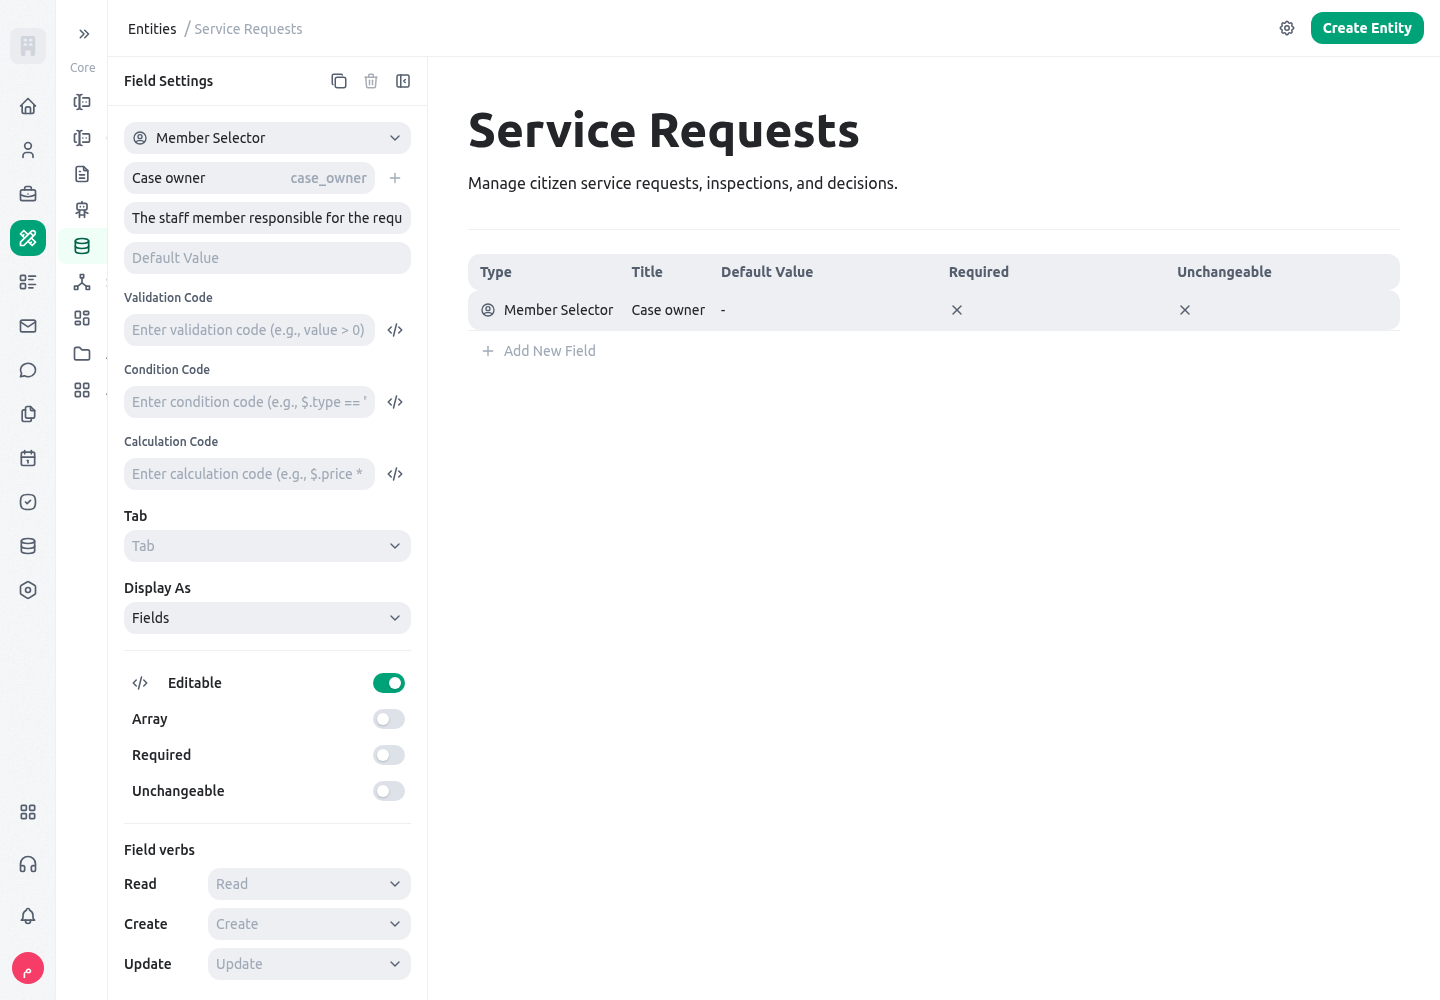Image resolution: width=1440 pixels, height=1000 pixels.
Task: Click the plus icon beside case_owner
Action: coord(395,178)
